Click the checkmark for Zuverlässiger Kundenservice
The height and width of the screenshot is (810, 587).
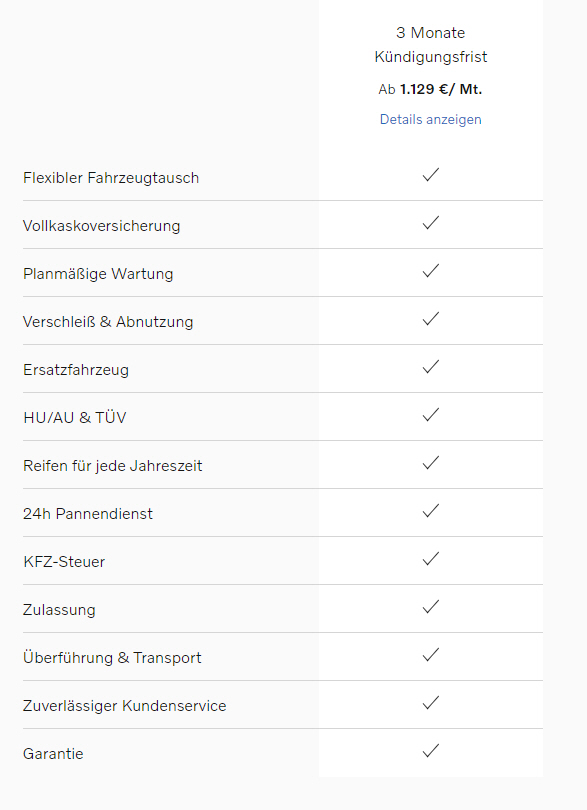pyautogui.click(x=430, y=703)
